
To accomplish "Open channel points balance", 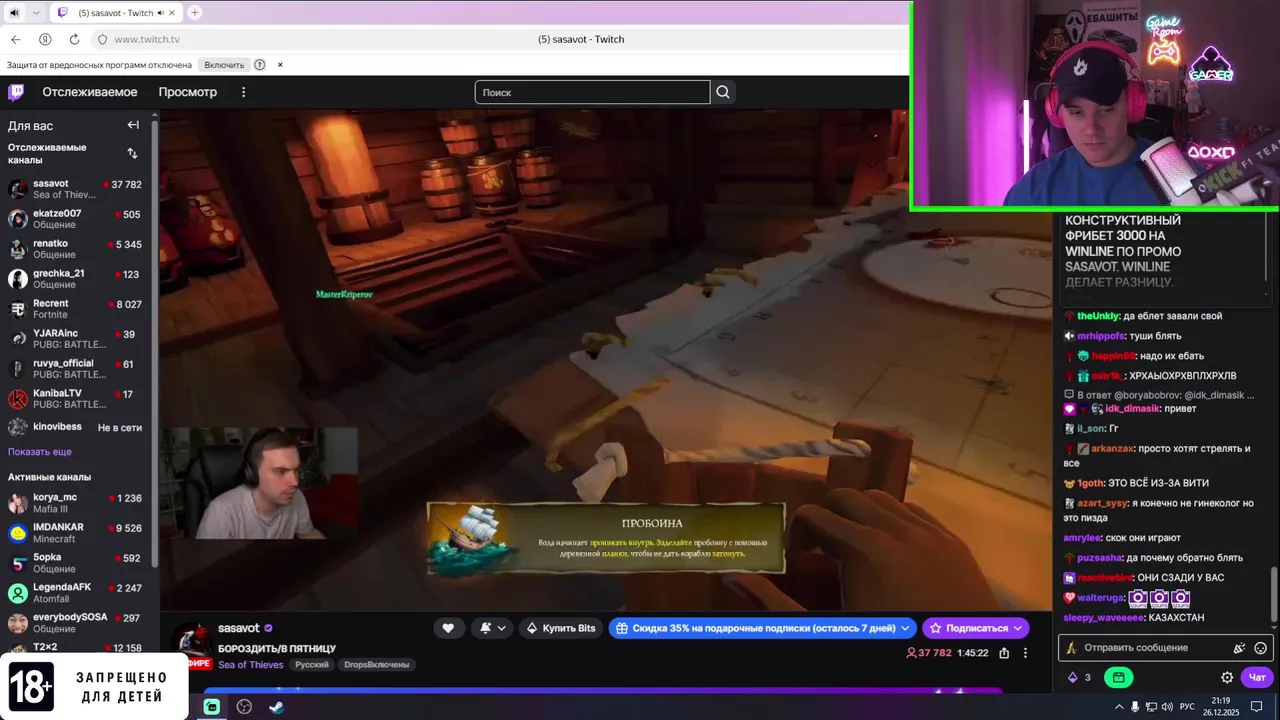I will pos(1079,677).
